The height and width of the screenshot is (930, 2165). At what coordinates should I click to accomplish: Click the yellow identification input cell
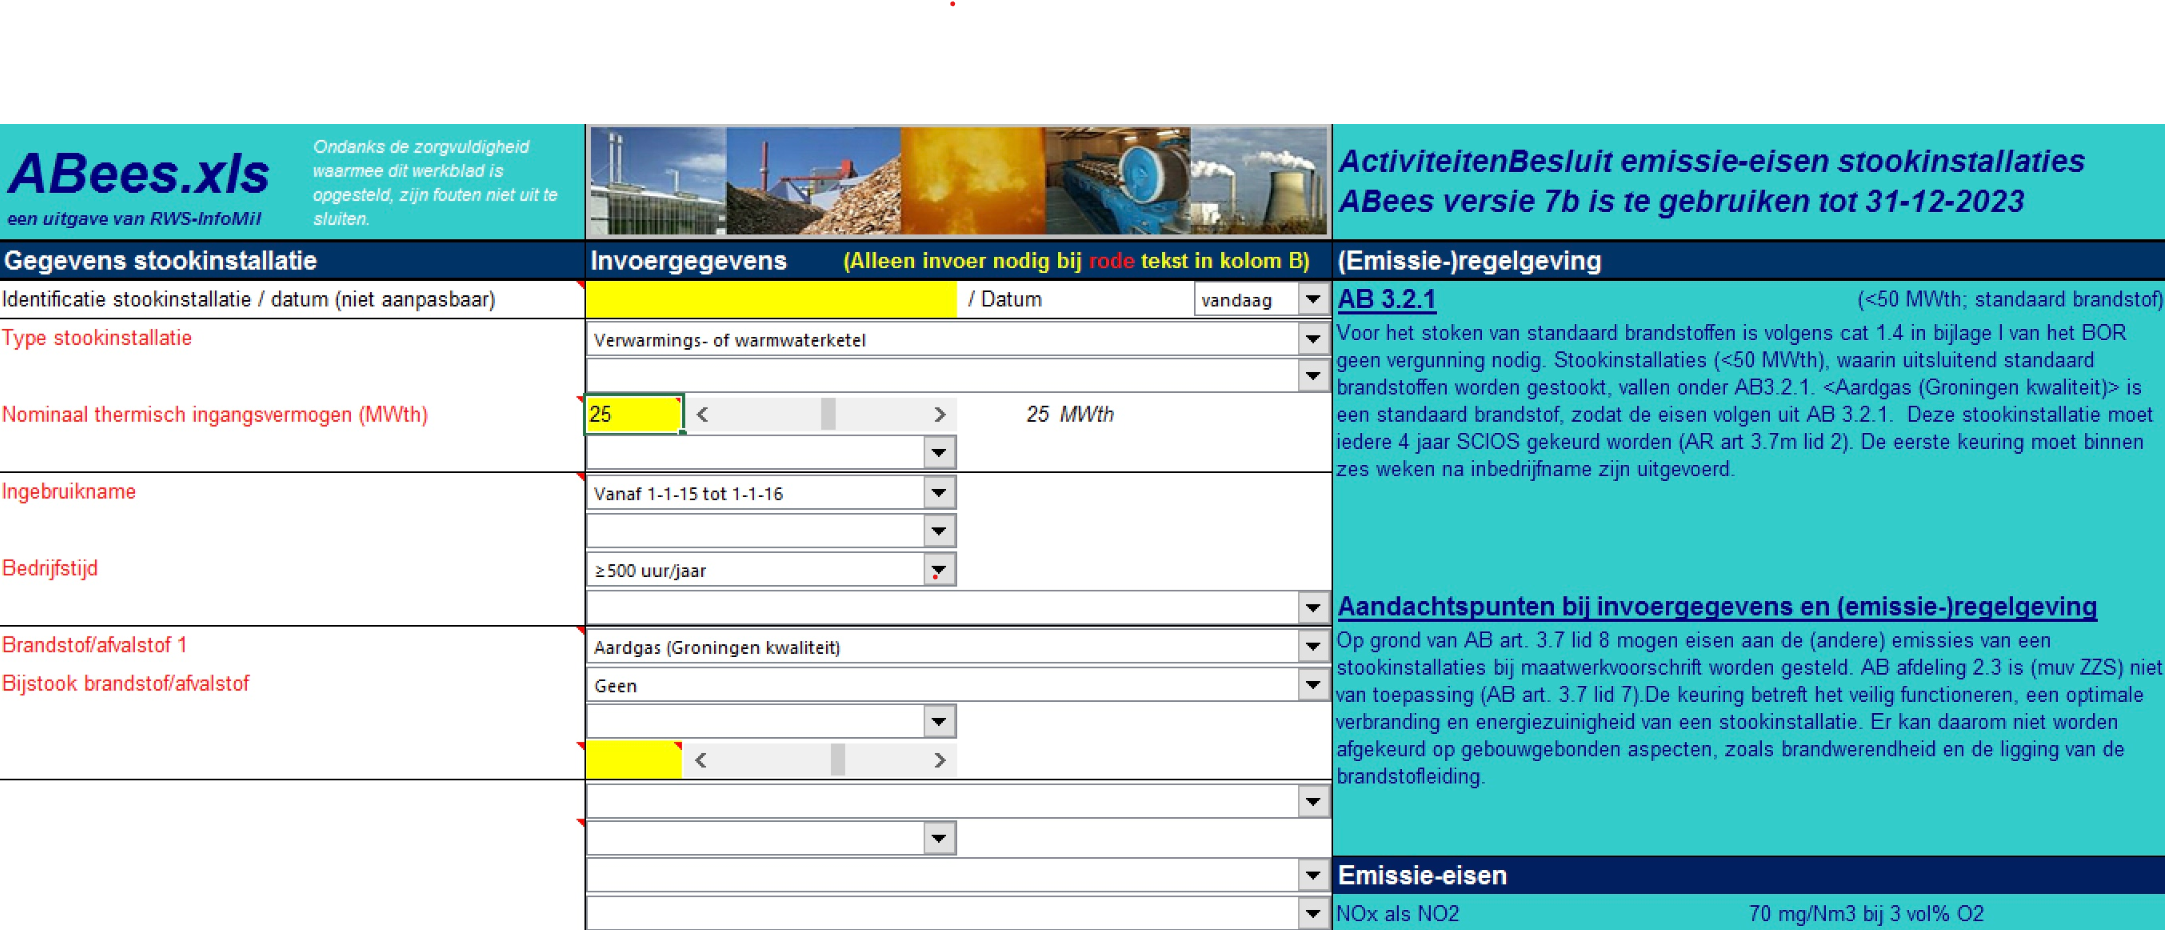[x=770, y=299]
